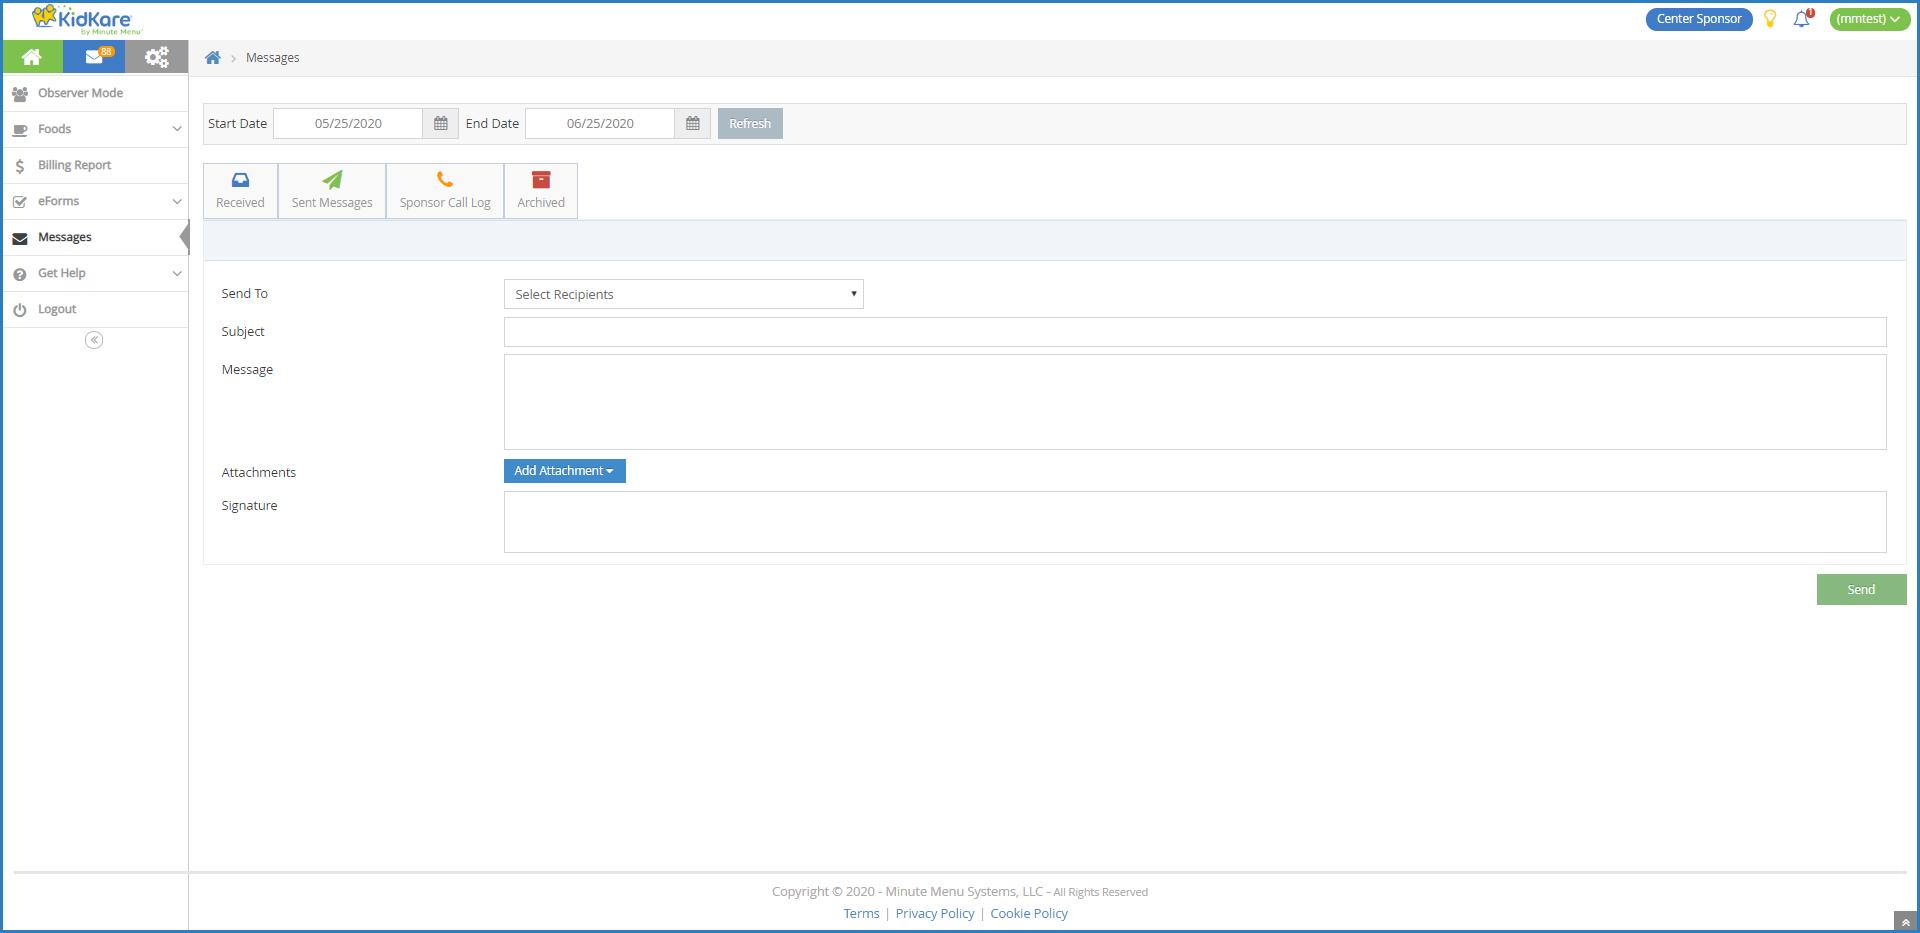Collapse the sidebar with double-chevron icon
The height and width of the screenshot is (933, 1920).
pos(94,340)
